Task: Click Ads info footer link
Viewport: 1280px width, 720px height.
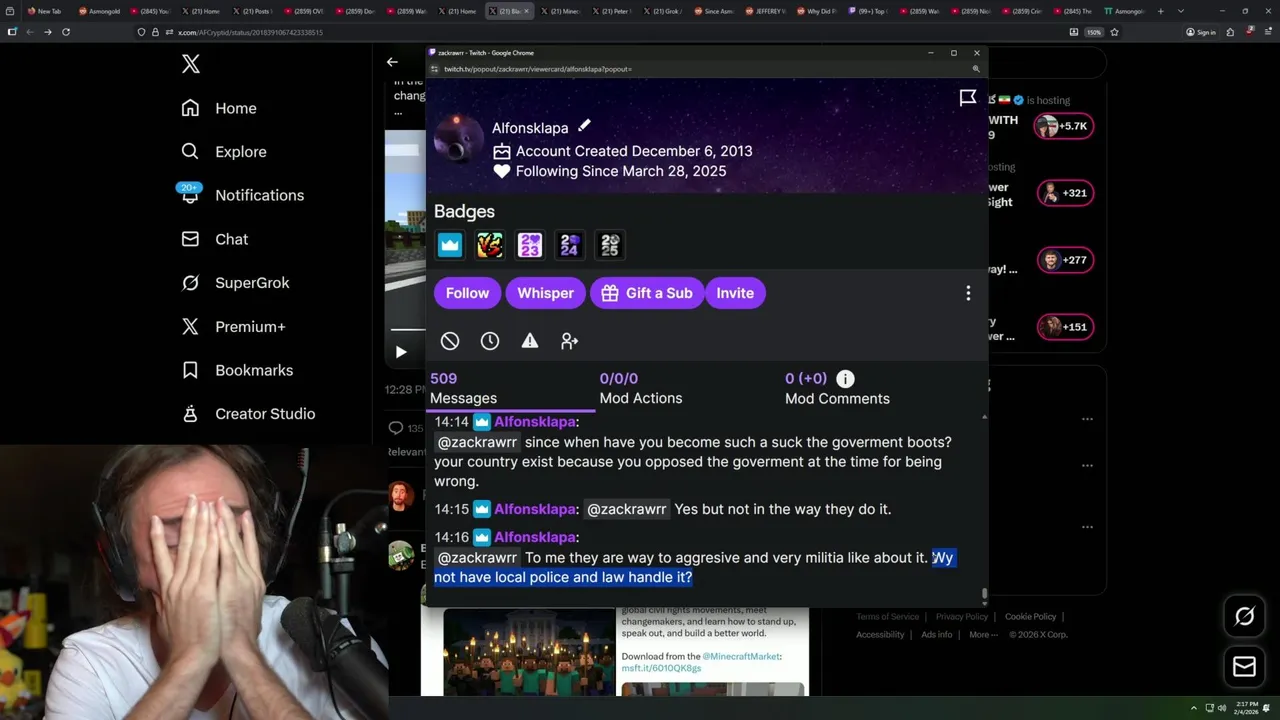Action: click(937, 635)
